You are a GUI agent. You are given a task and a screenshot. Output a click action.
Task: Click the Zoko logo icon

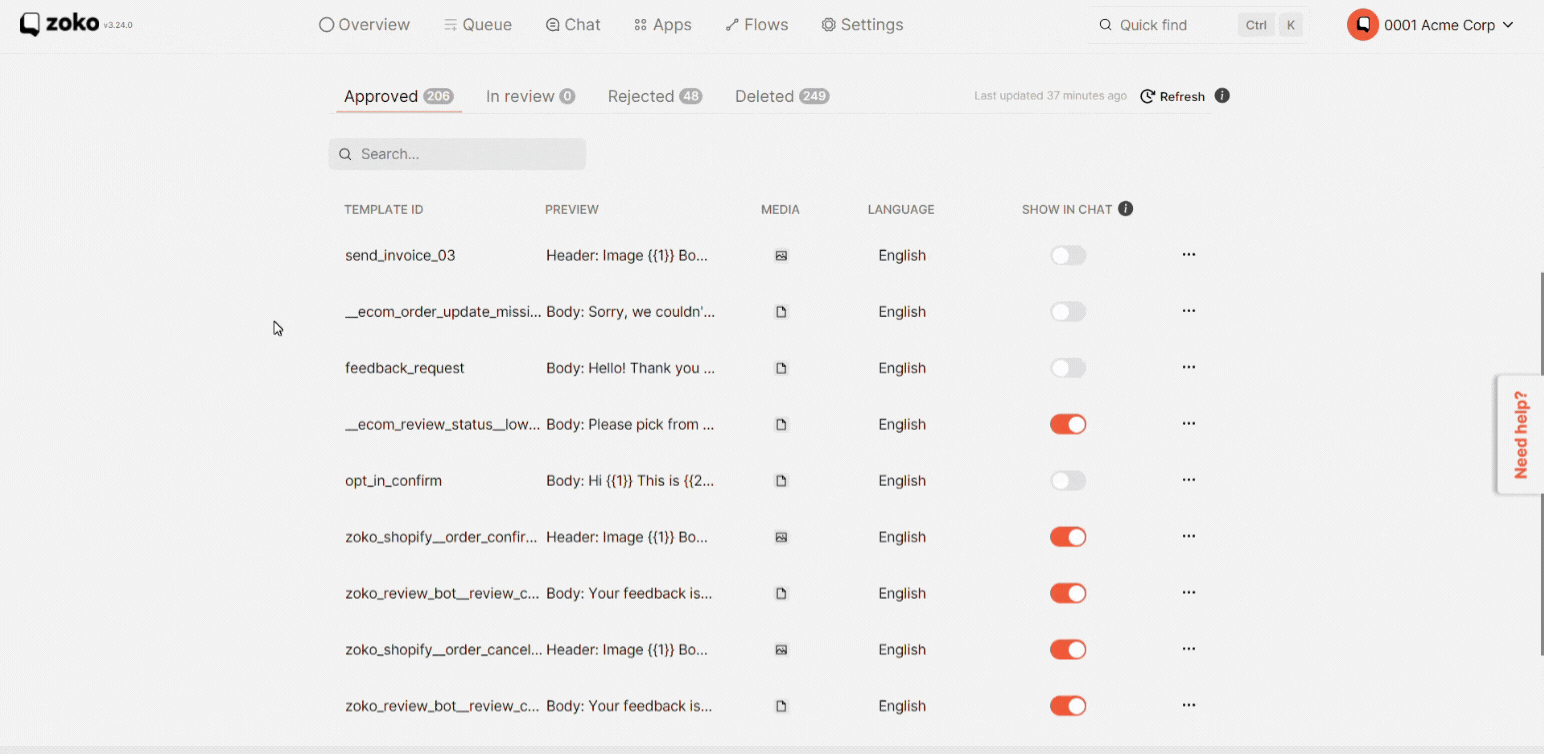[x=31, y=24]
